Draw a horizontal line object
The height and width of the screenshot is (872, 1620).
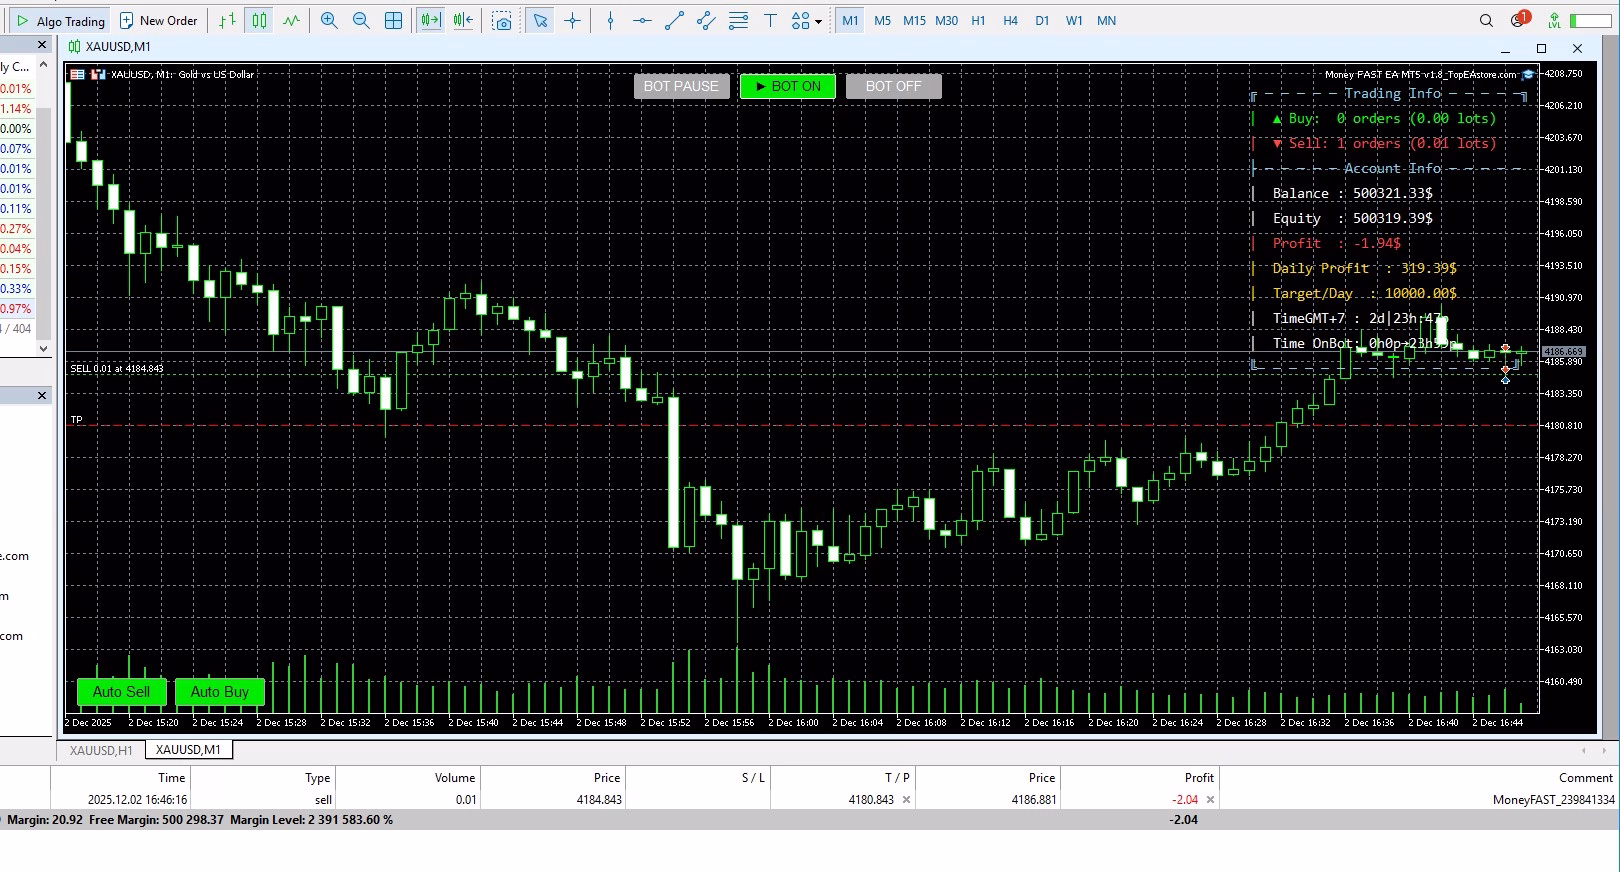click(642, 21)
